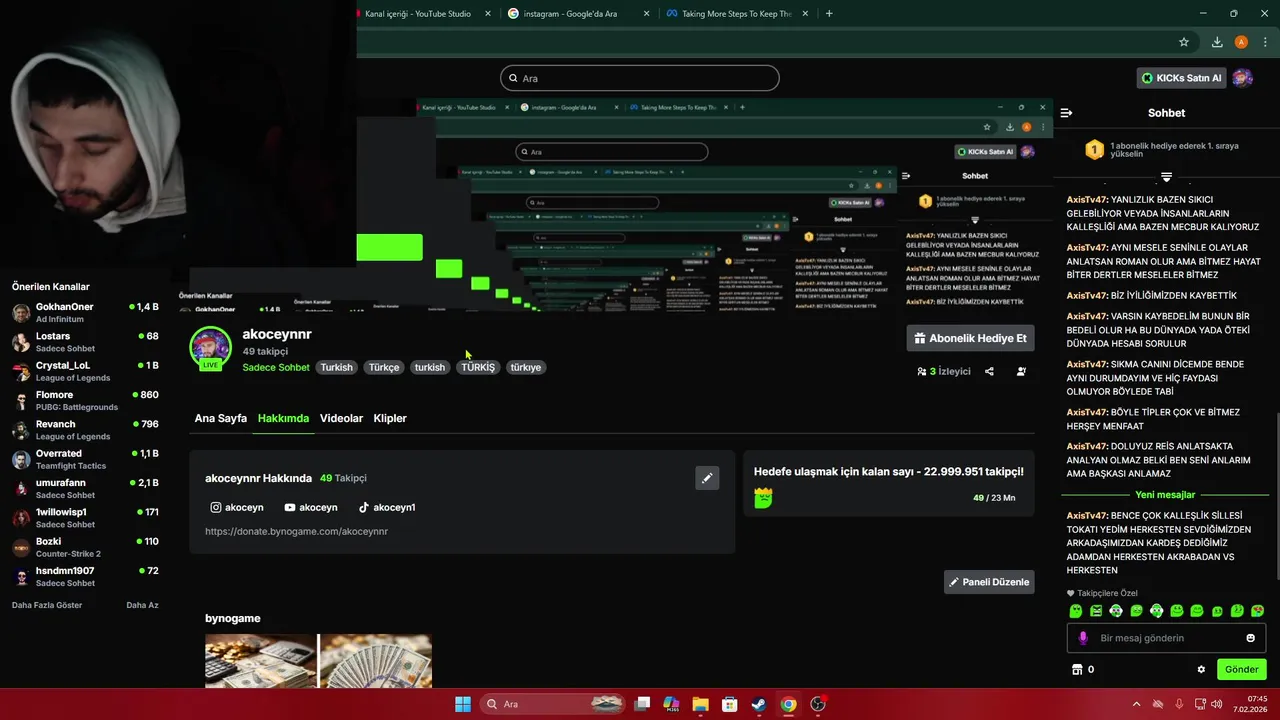
Task: Open Steam from the taskbar
Action: 759,704
